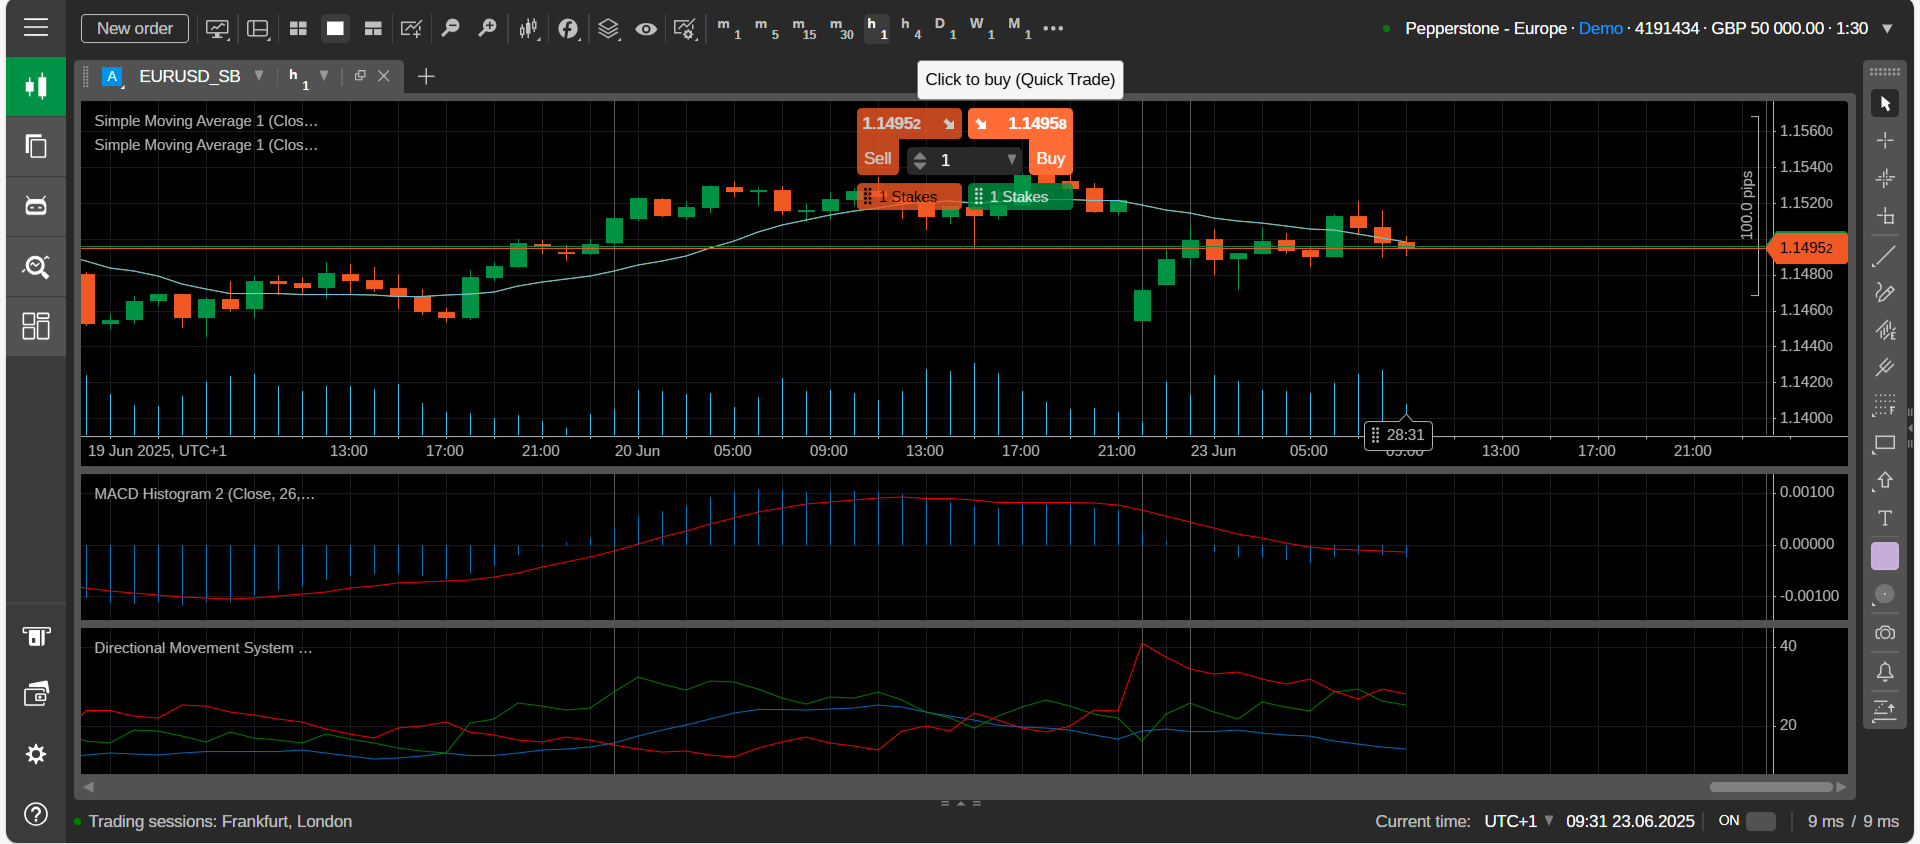Screen dimensions: 1920x844
Task: Take a chart screenshot with camera icon
Action: click(x=1885, y=633)
